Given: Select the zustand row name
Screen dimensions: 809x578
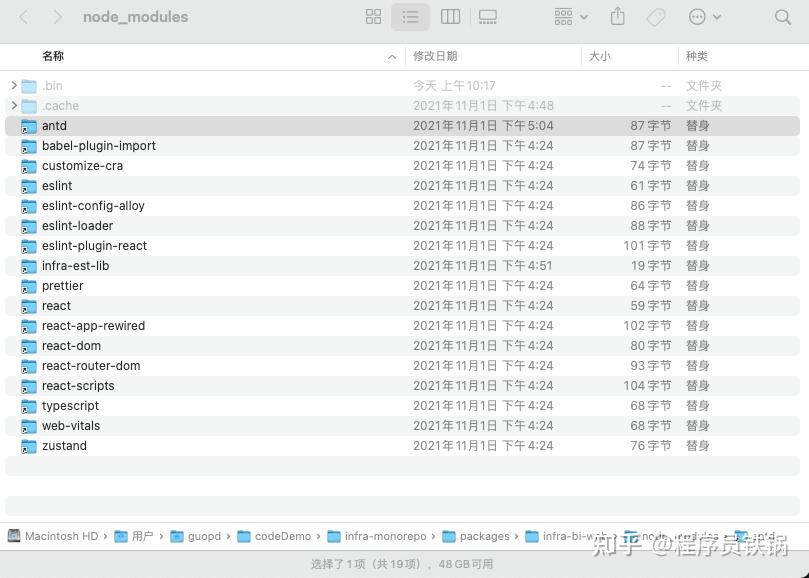Looking at the screenshot, I should point(64,445).
